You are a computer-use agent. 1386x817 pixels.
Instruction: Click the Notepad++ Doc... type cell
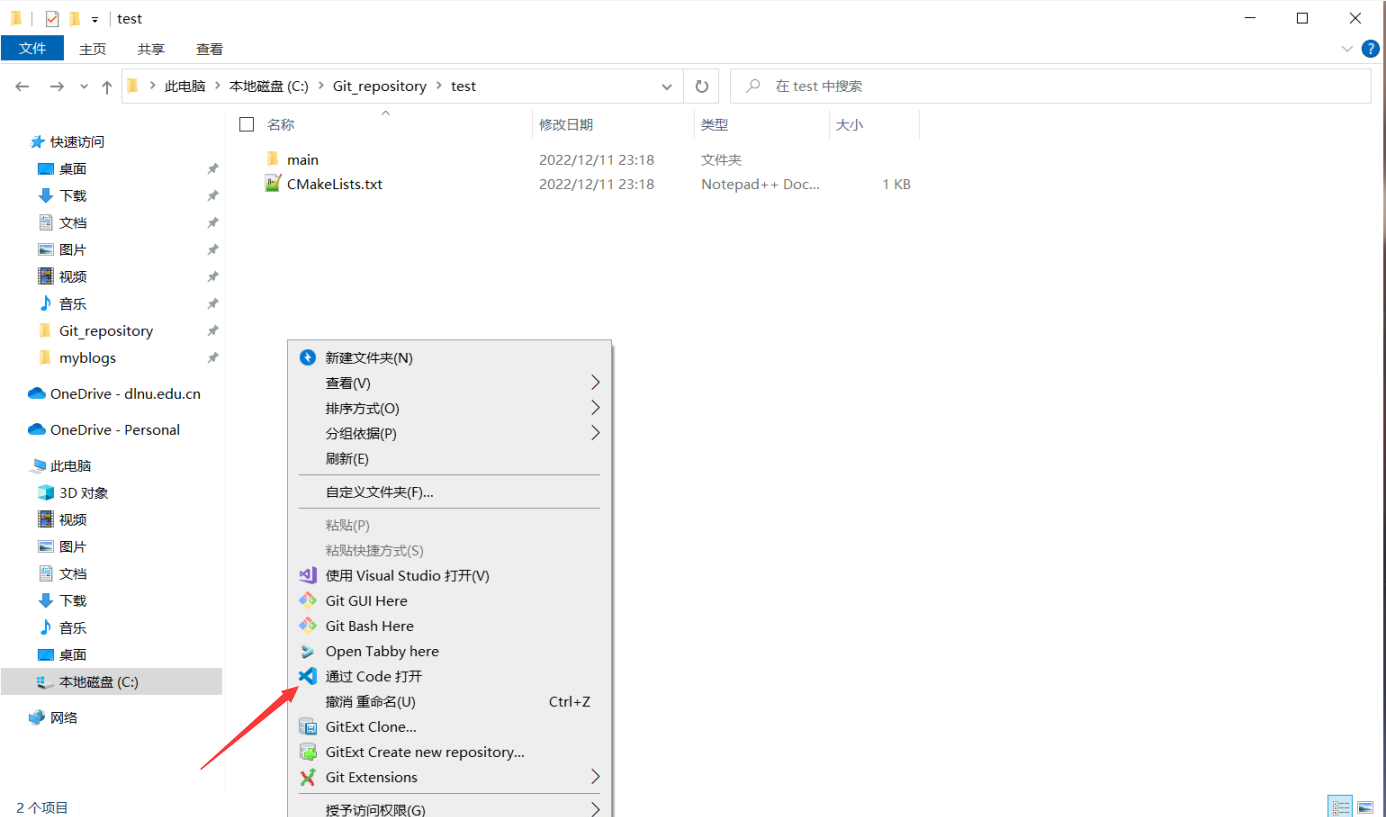click(x=760, y=184)
